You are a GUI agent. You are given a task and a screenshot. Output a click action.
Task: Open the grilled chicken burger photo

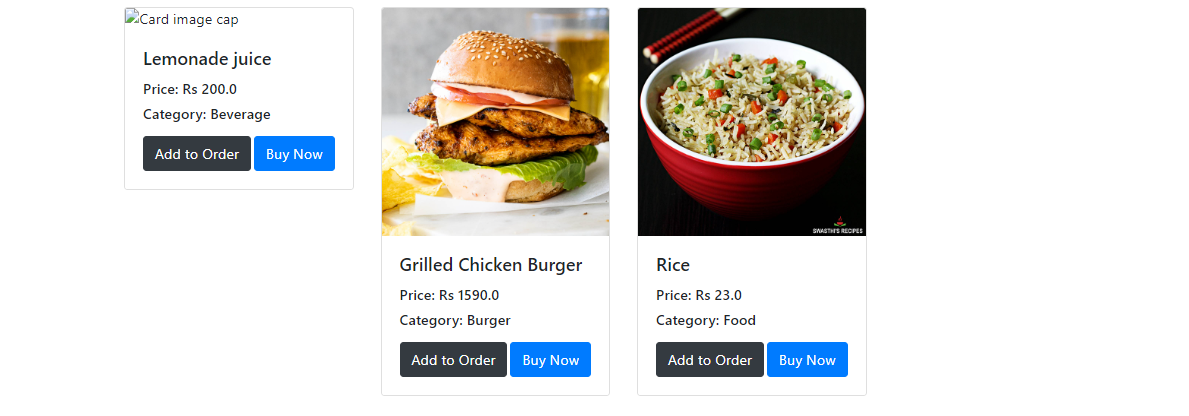click(495, 122)
